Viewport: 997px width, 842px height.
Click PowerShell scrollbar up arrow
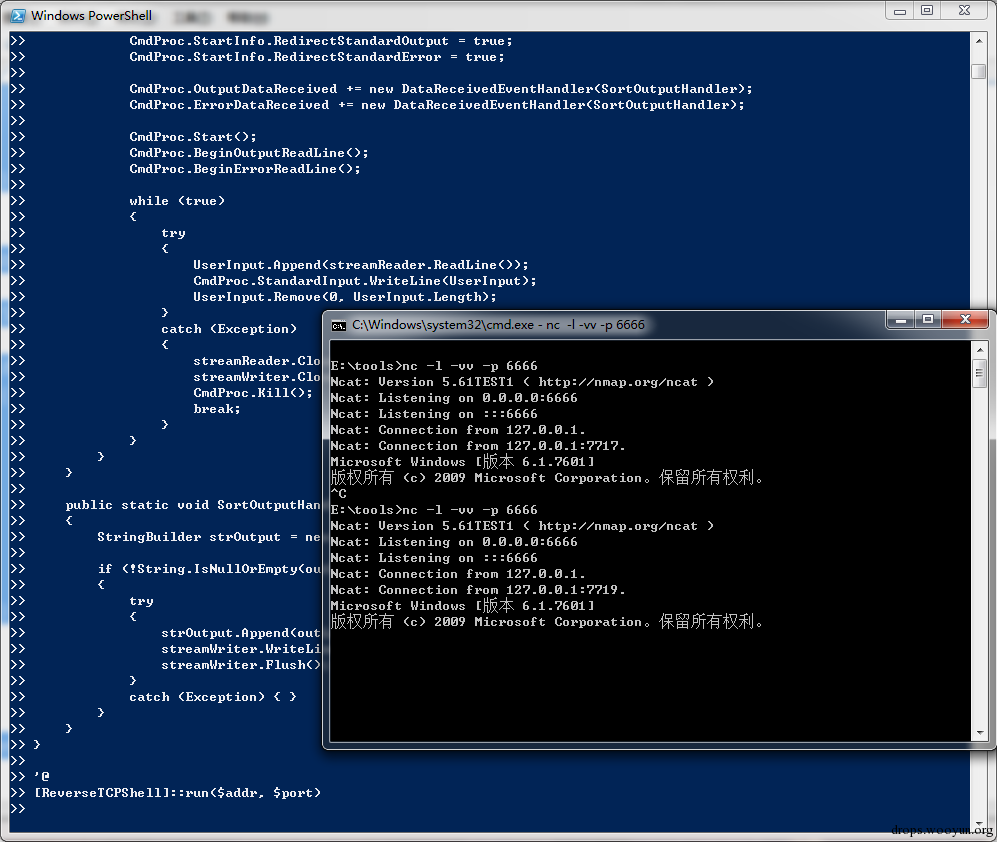(979, 41)
